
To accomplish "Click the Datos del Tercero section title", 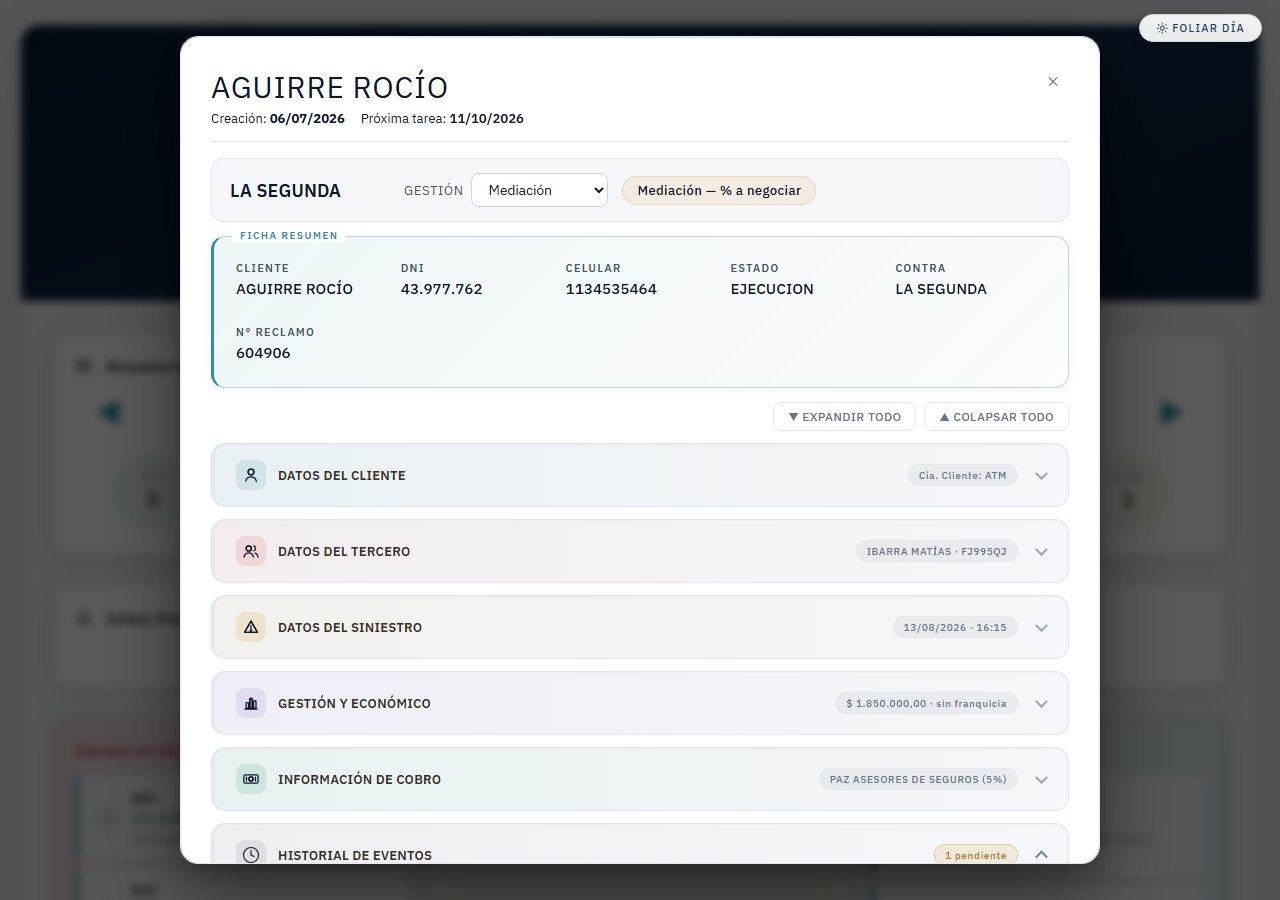I will click(x=344, y=552).
